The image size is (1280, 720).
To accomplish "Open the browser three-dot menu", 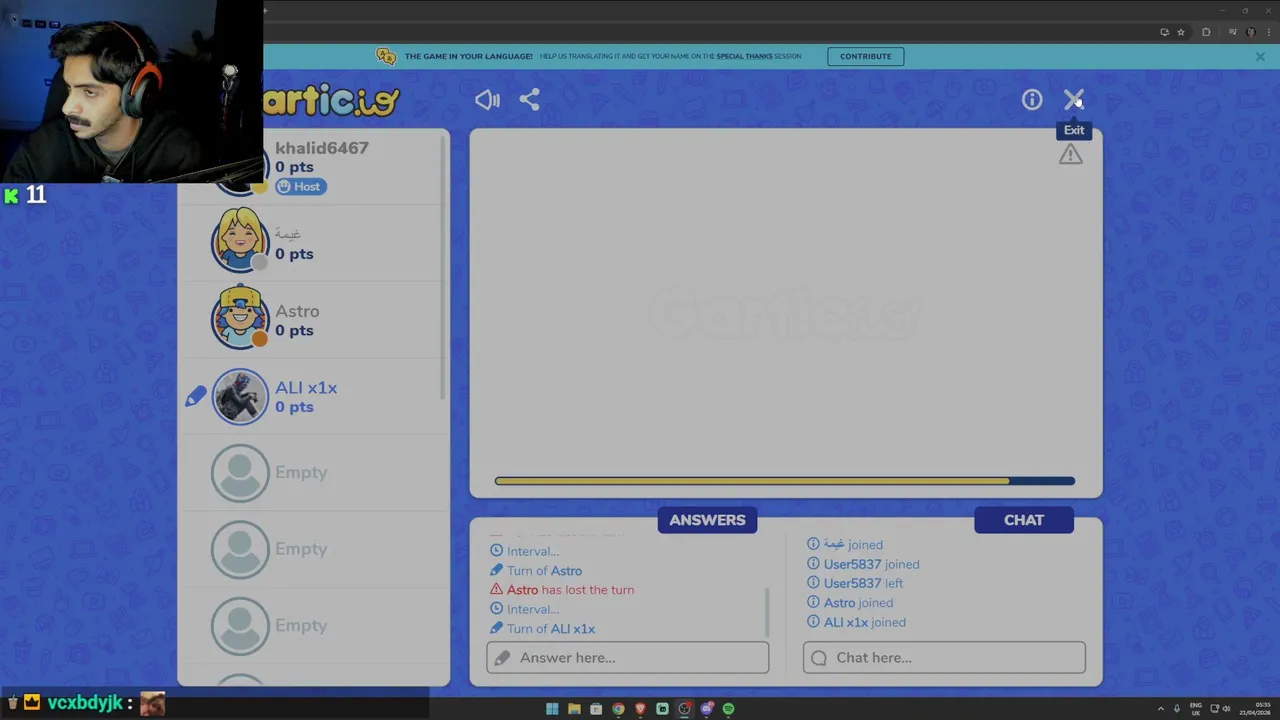I will click(1269, 32).
